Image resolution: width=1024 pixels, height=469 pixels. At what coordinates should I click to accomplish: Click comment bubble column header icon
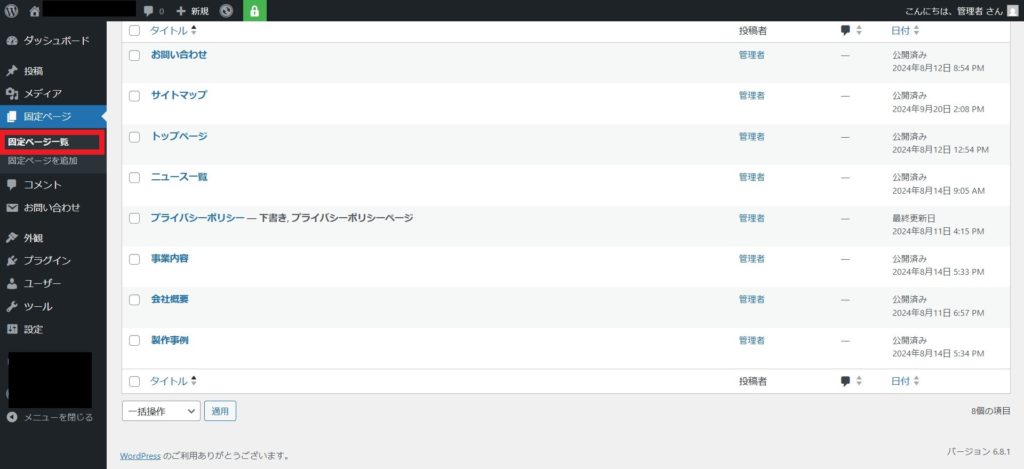[845, 31]
